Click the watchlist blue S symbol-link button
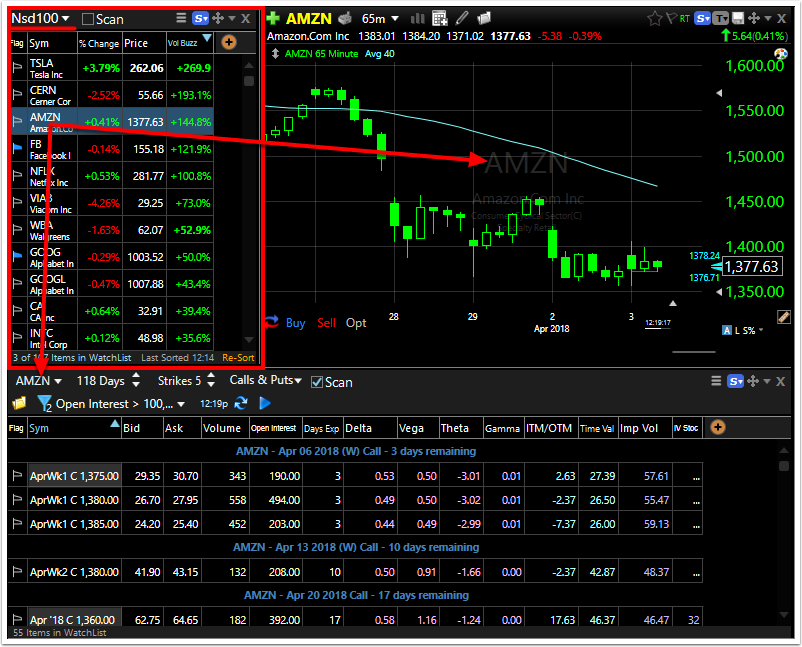The image size is (802, 647). [x=200, y=19]
